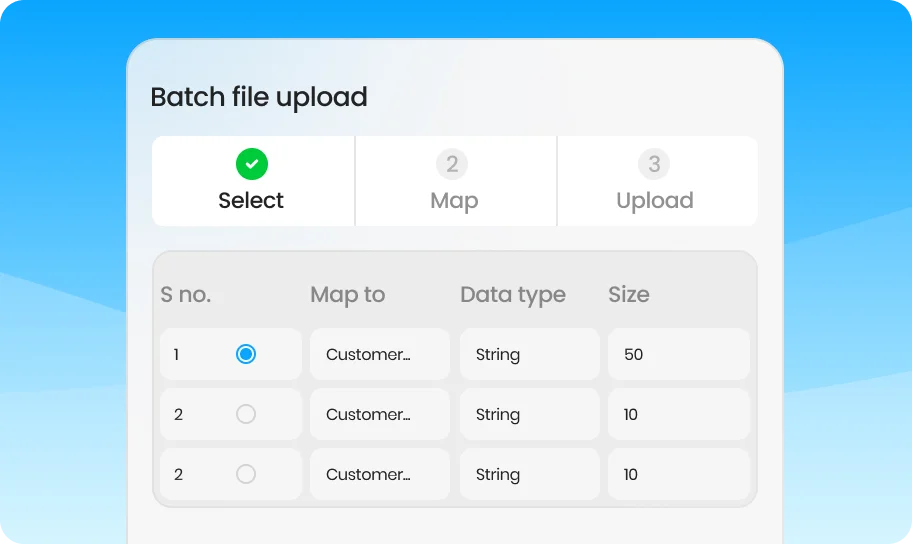The width and height of the screenshot is (912, 544).
Task: Click the S no. column header
Action: click(x=186, y=294)
